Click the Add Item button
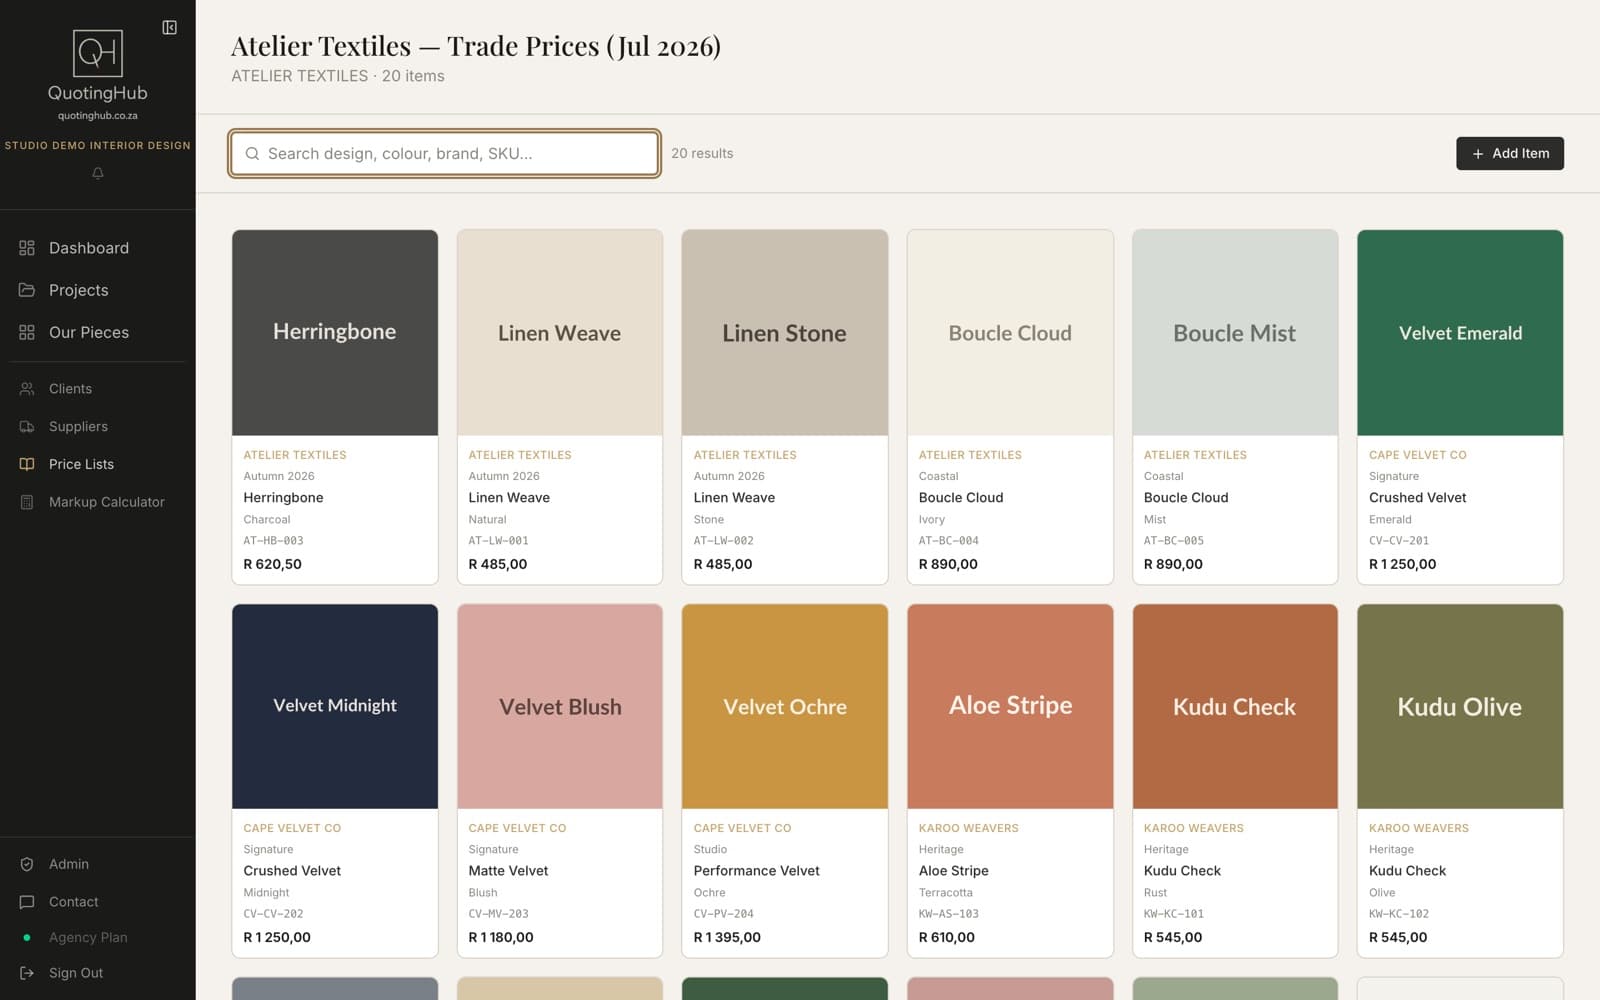 click(x=1509, y=153)
